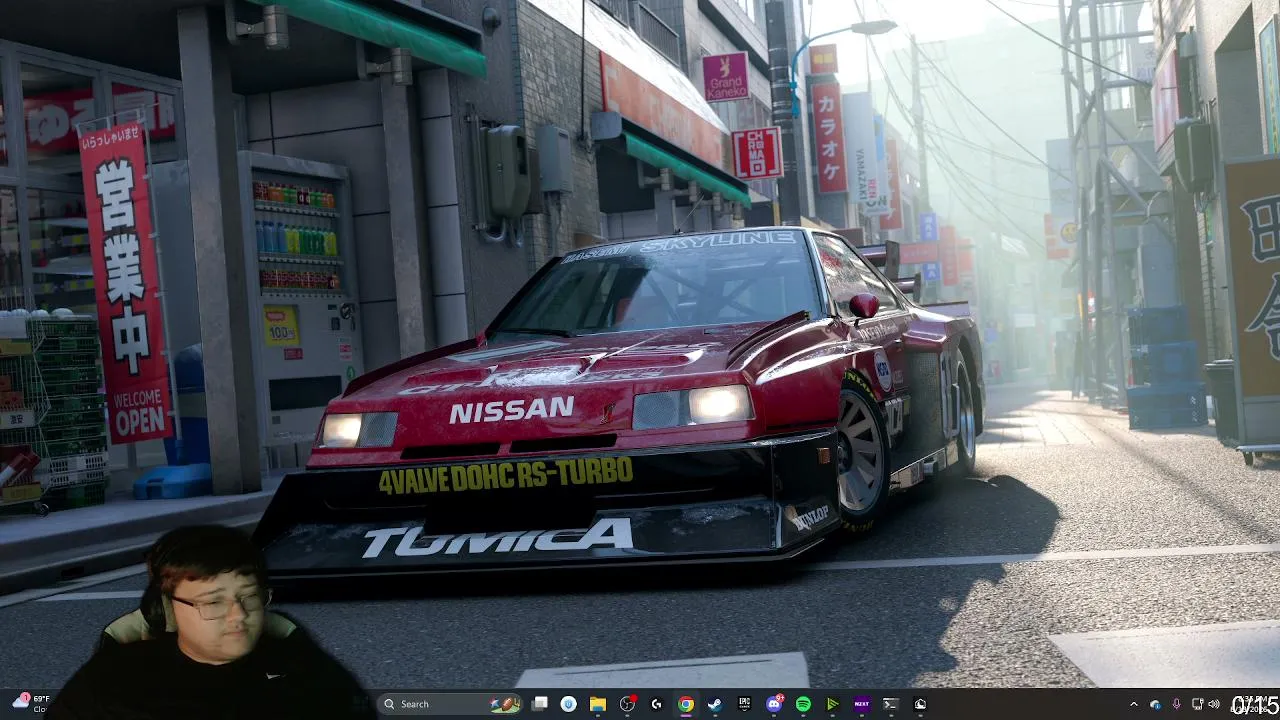The image size is (1280, 720).
Task: Open the volume speaker tray icon
Action: pyautogui.click(x=1214, y=704)
